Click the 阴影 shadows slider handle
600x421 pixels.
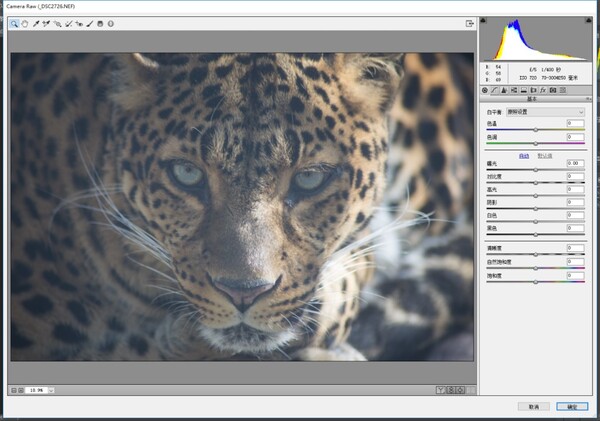click(536, 209)
